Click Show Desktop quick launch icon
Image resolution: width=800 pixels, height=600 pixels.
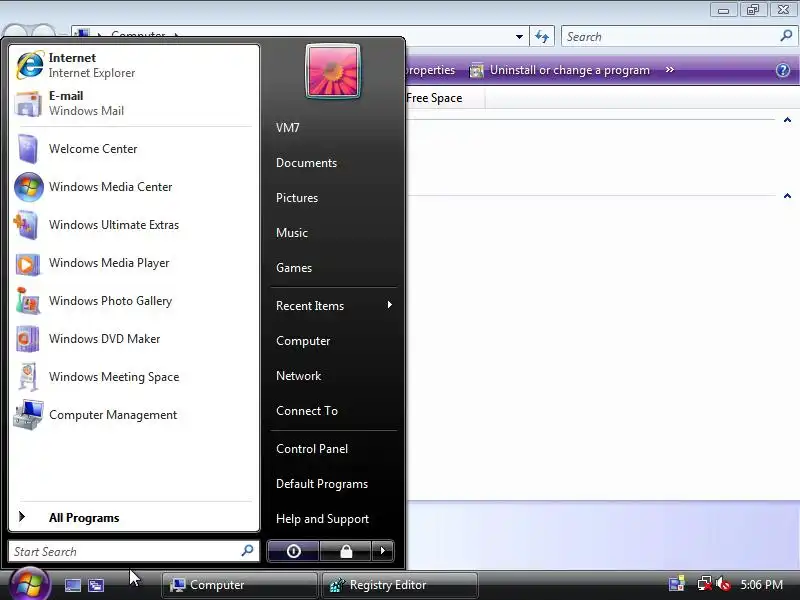click(72, 585)
